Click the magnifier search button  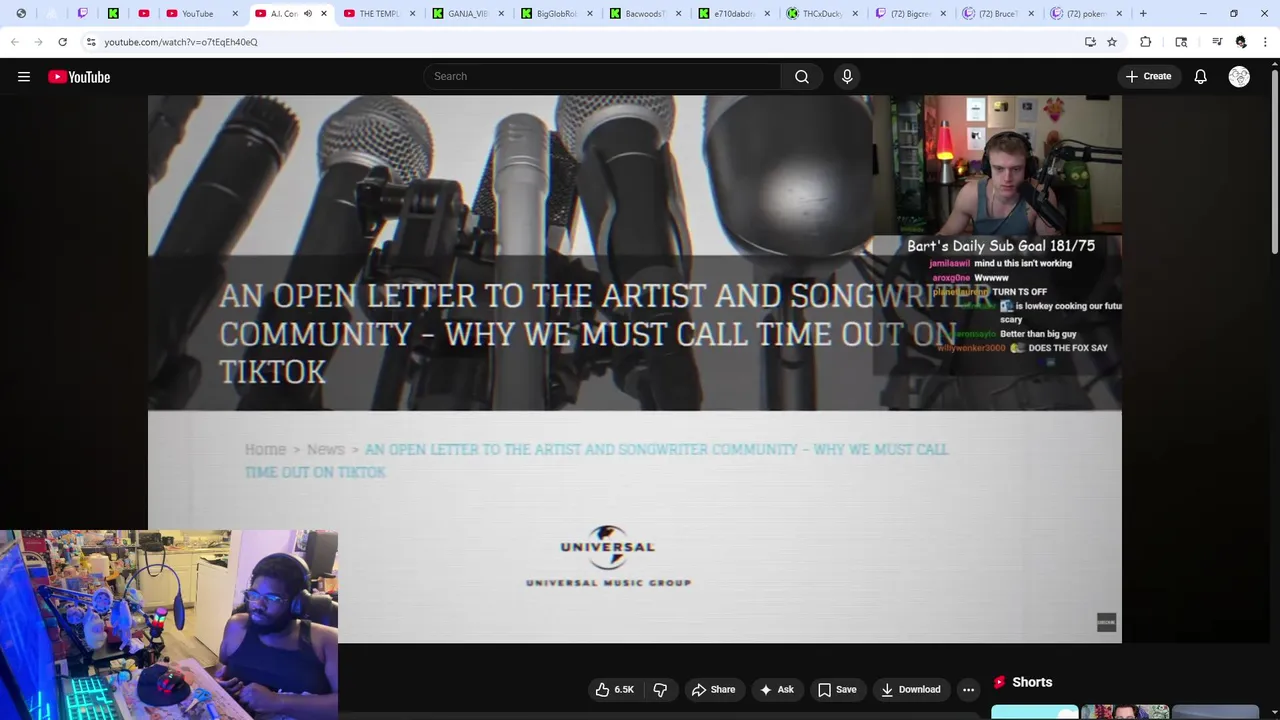[802, 77]
